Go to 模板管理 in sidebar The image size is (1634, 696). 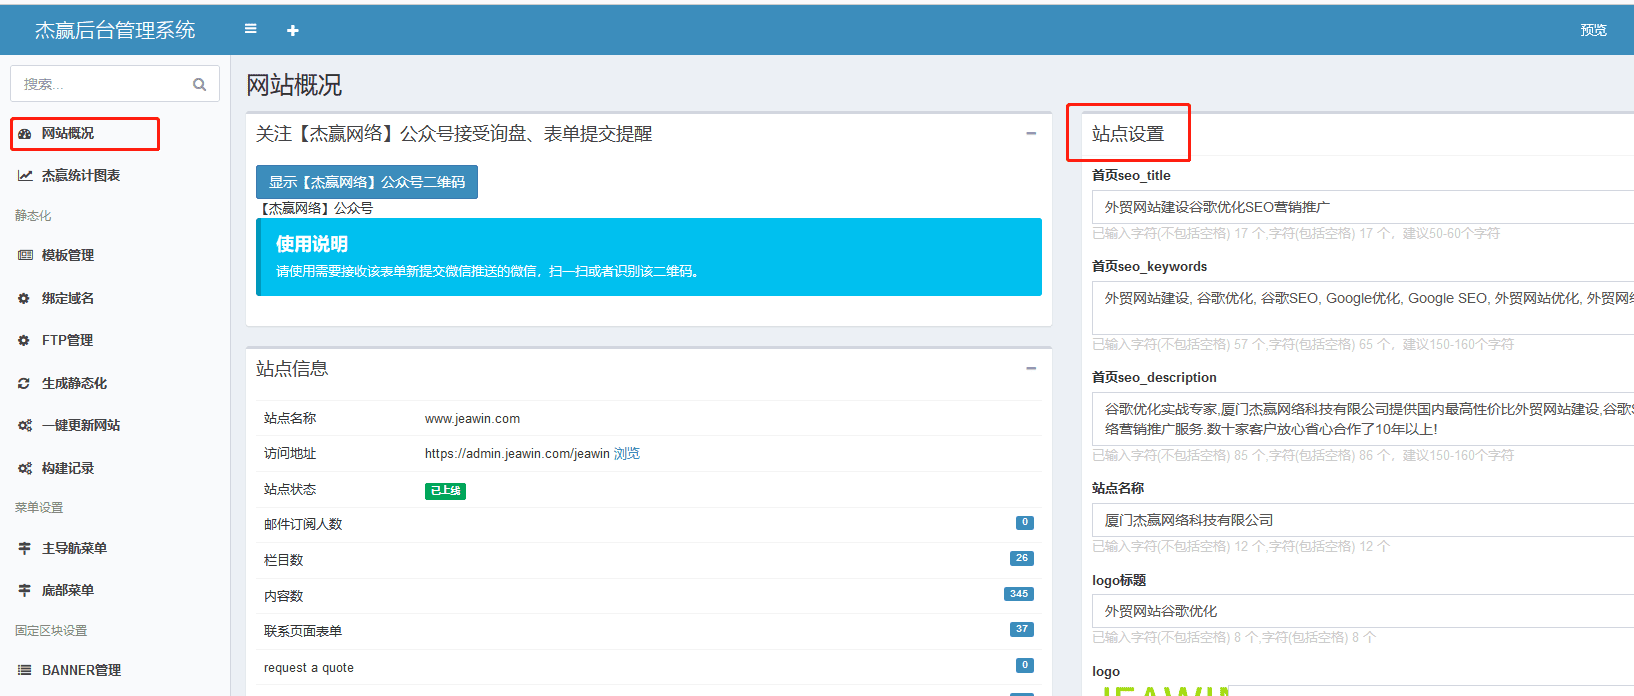pos(68,256)
